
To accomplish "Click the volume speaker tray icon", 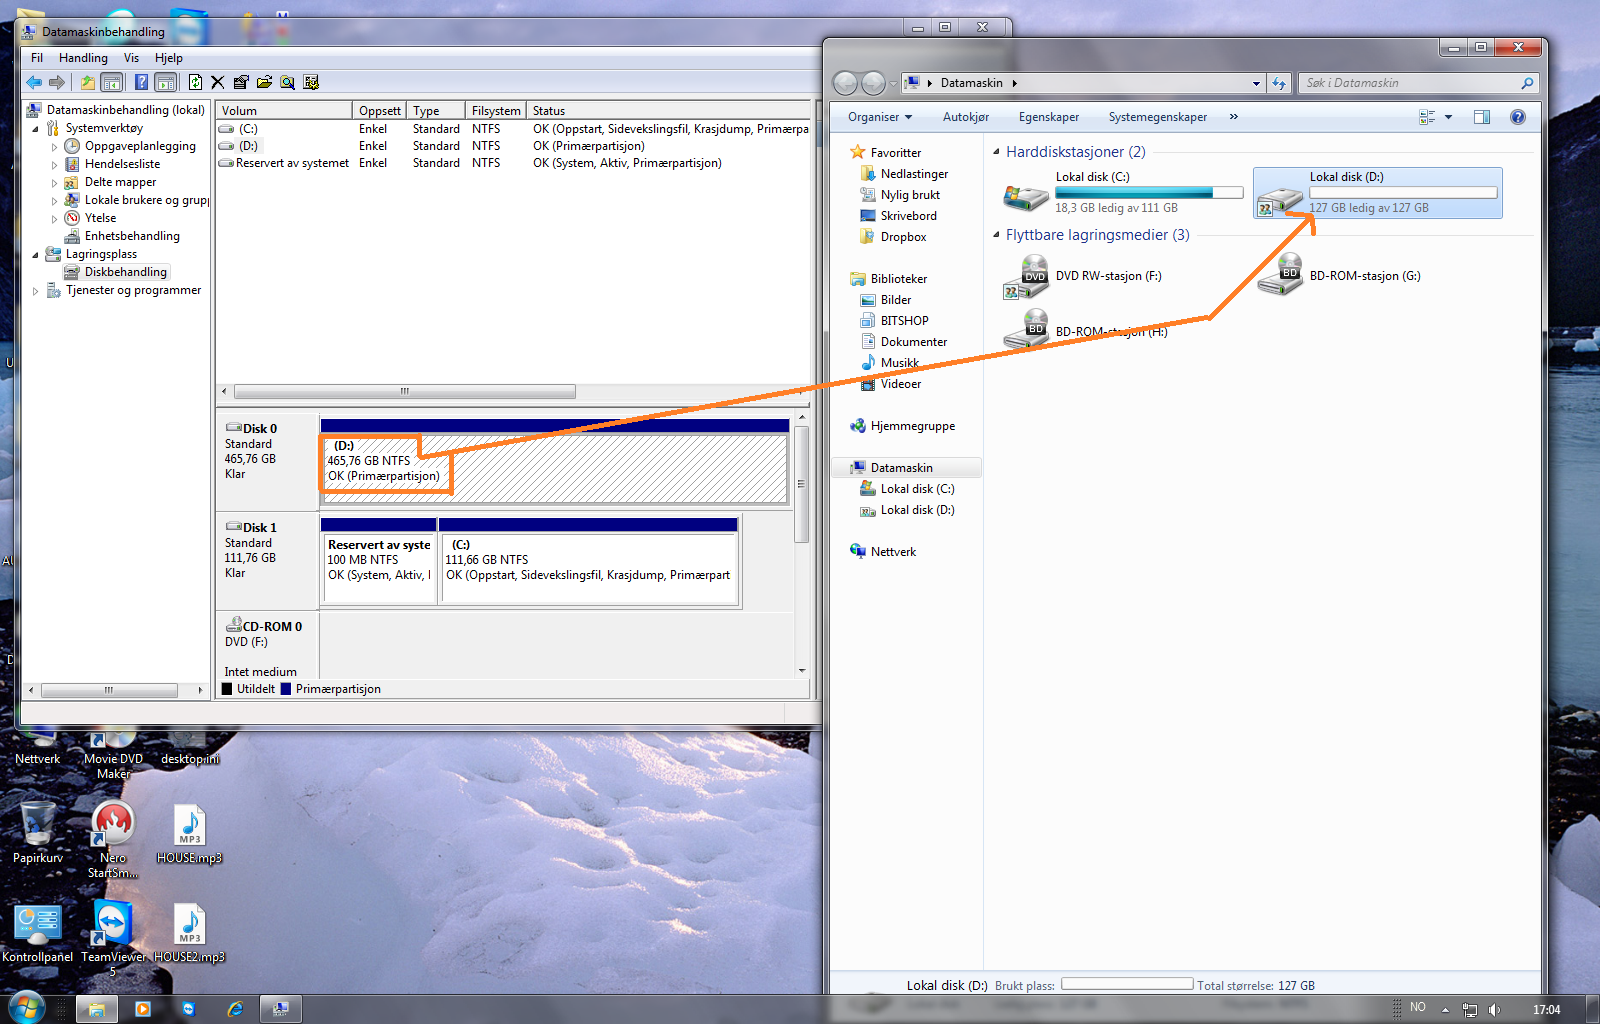I will pyautogui.click(x=1494, y=1009).
